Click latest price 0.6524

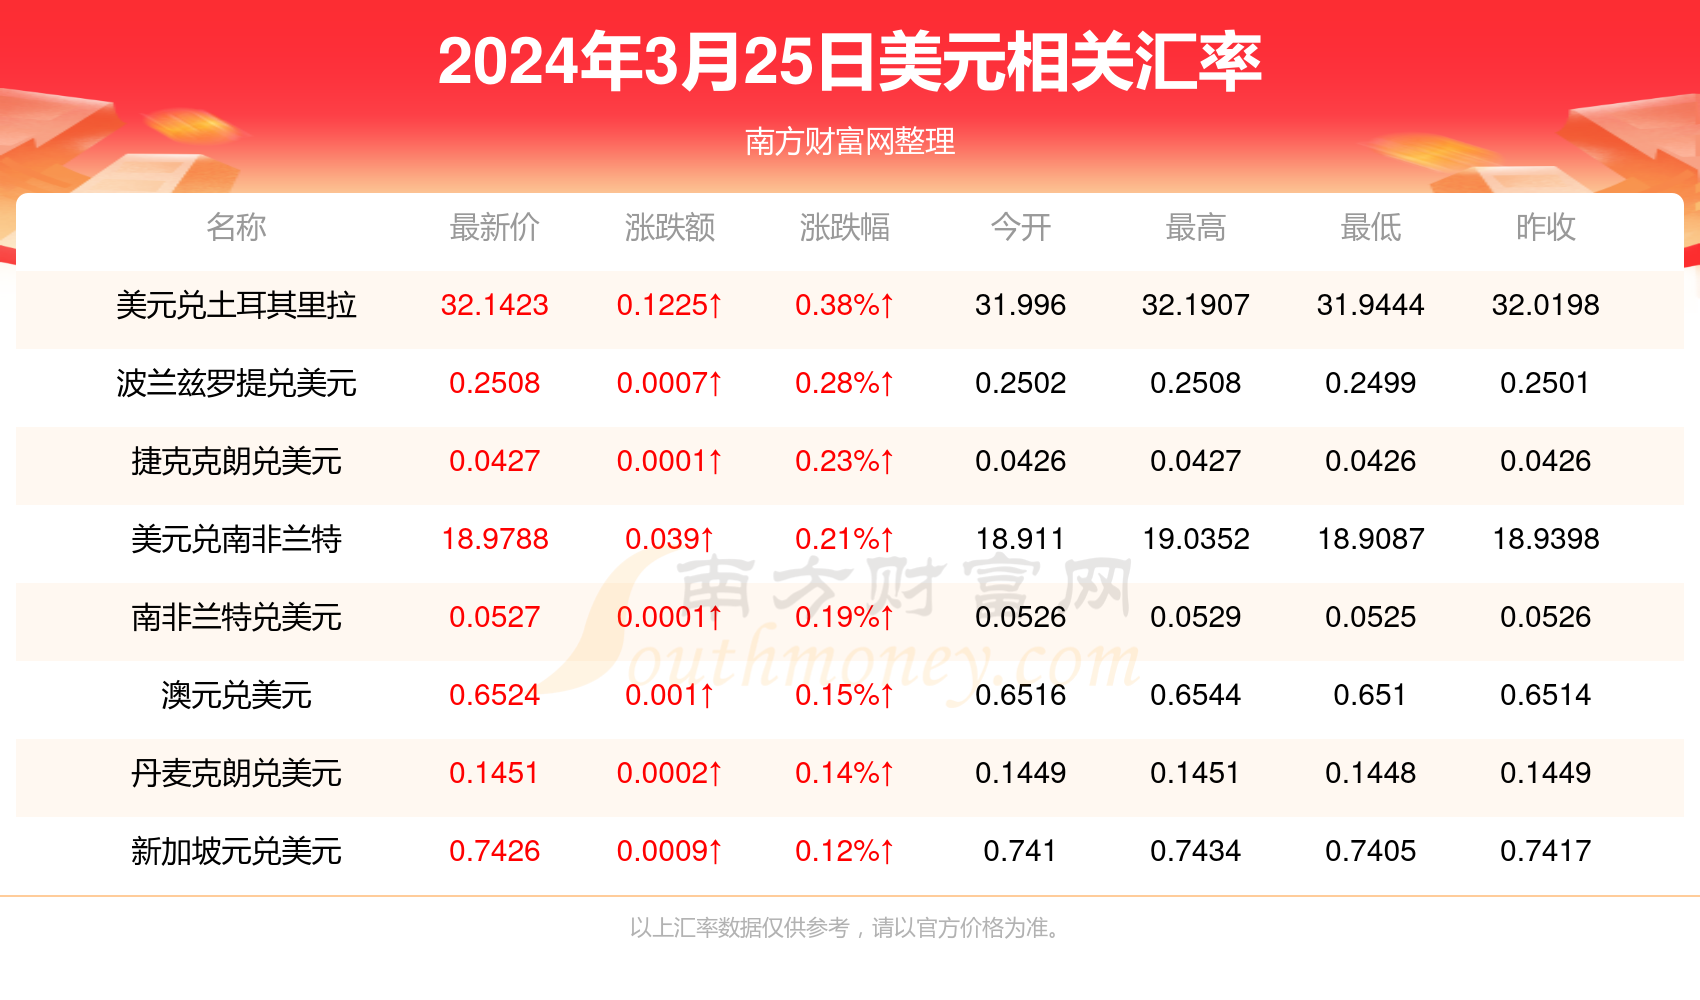pos(494,695)
